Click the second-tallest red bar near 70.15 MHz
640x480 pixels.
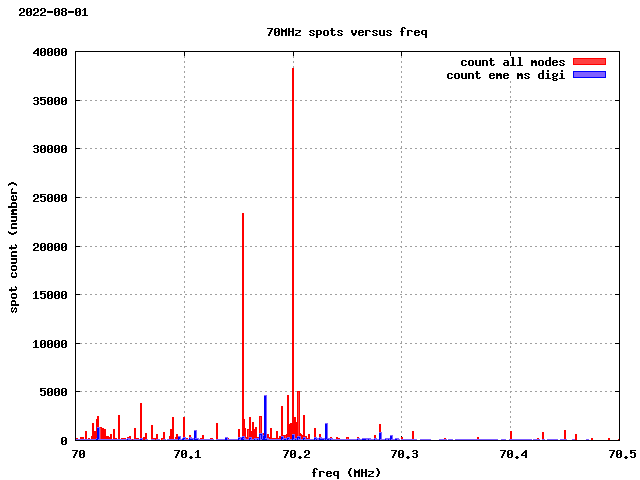coord(243,320)
